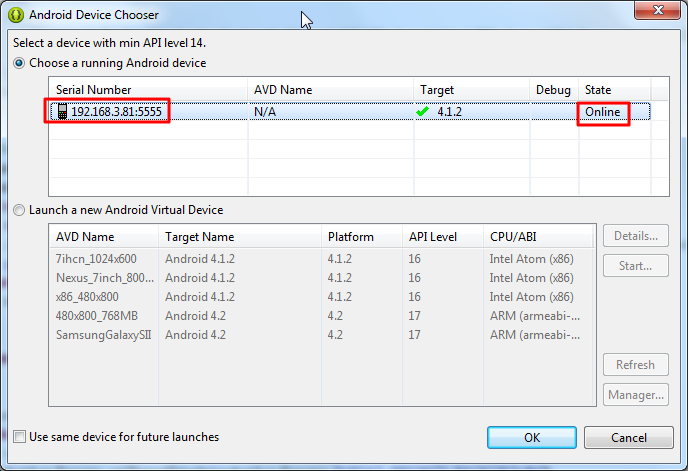688x471 pixels.
Task: Click platform 4.2 for SamsungGalaxySII
Action: coord(335,335)
